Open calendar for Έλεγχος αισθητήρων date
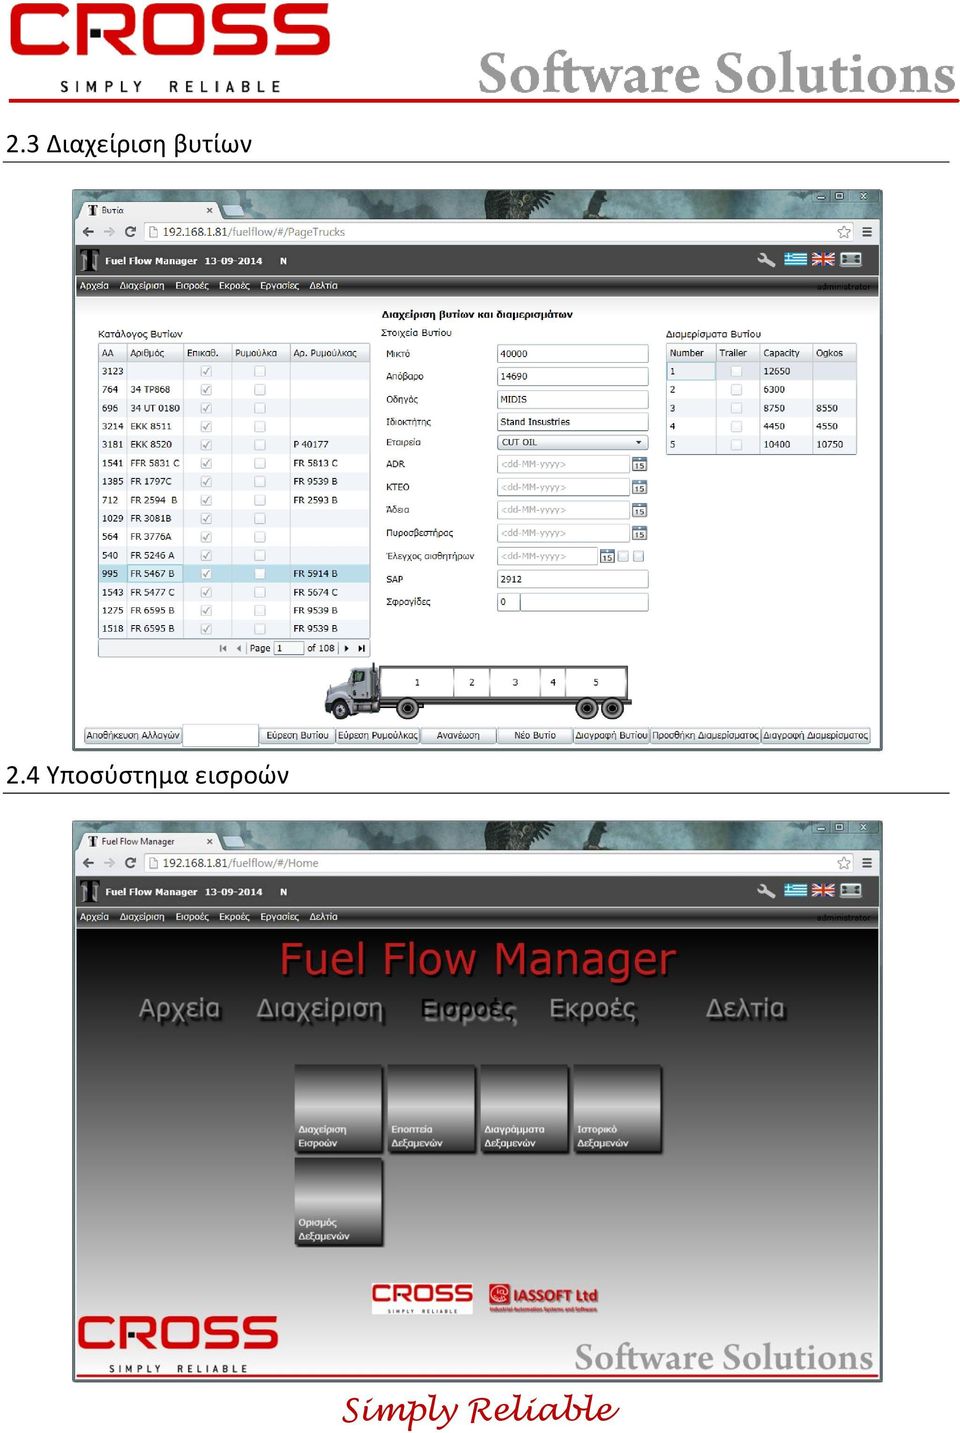The width and height of the screenshot is (960, 1433). point(607,557)
